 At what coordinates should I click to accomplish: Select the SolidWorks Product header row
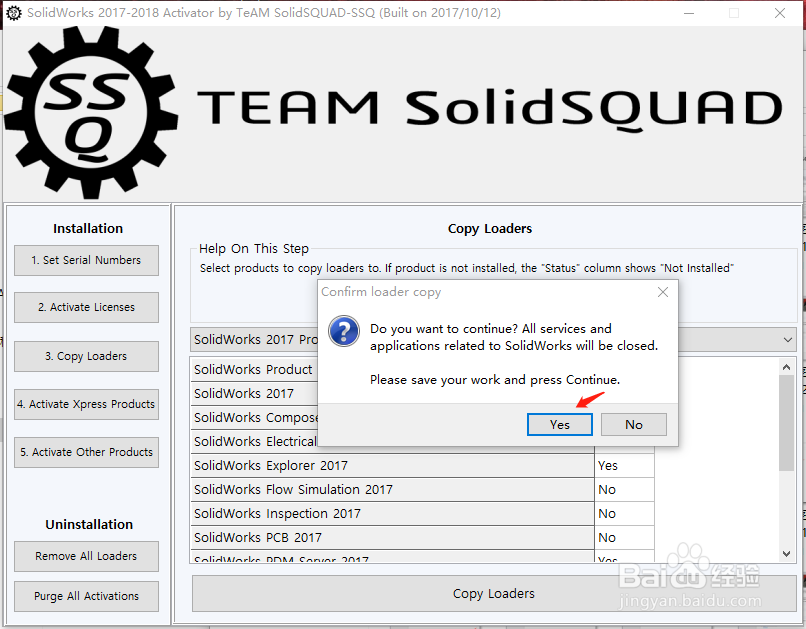[254, 369]
